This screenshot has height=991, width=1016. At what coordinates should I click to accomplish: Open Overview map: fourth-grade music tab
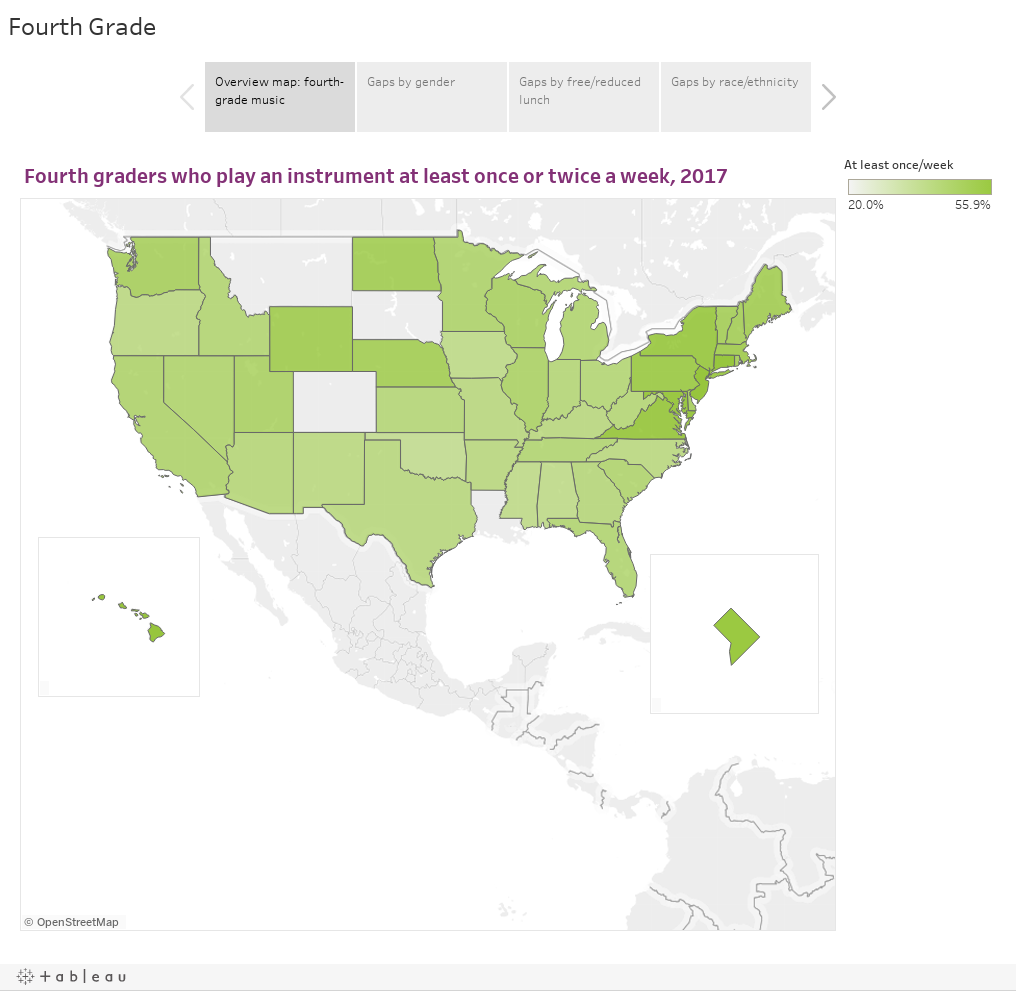280,97
